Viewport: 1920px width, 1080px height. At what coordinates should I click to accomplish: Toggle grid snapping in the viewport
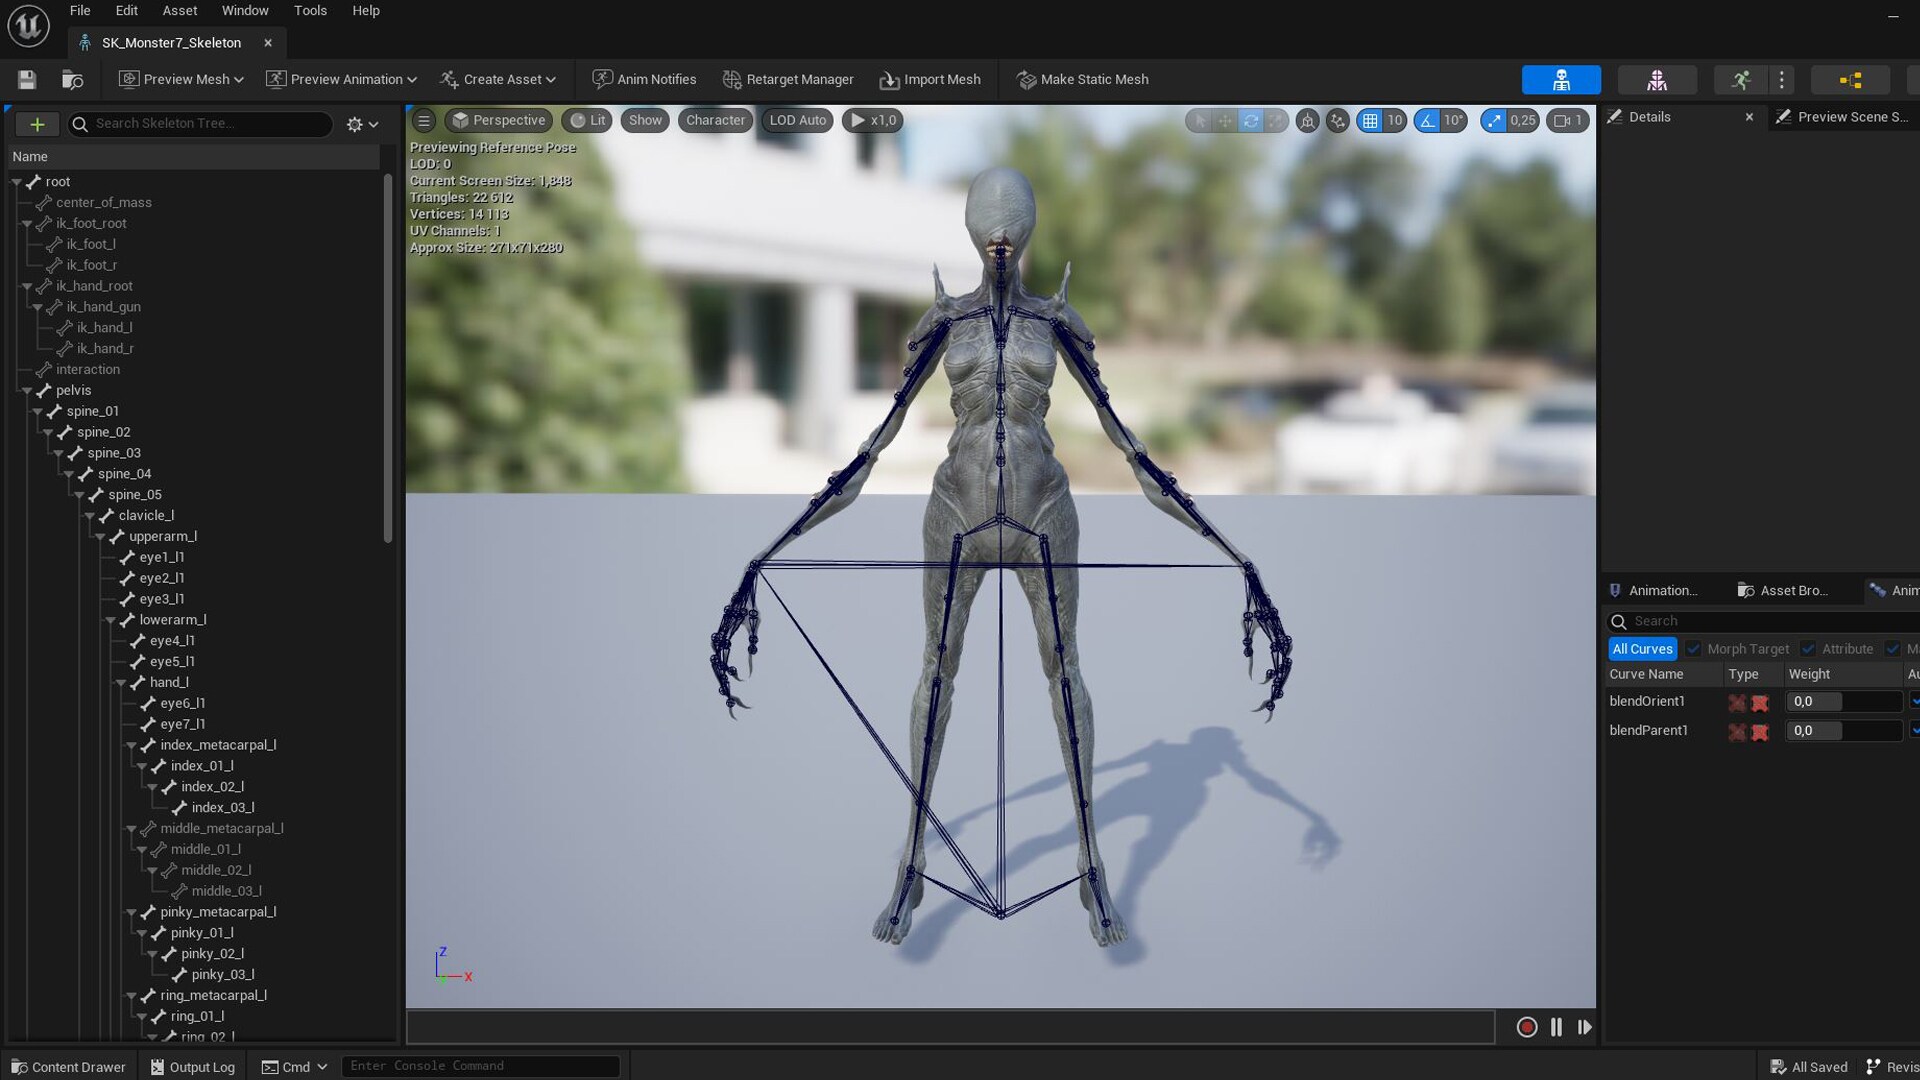pyautogui.click(x=1370, y=121)
